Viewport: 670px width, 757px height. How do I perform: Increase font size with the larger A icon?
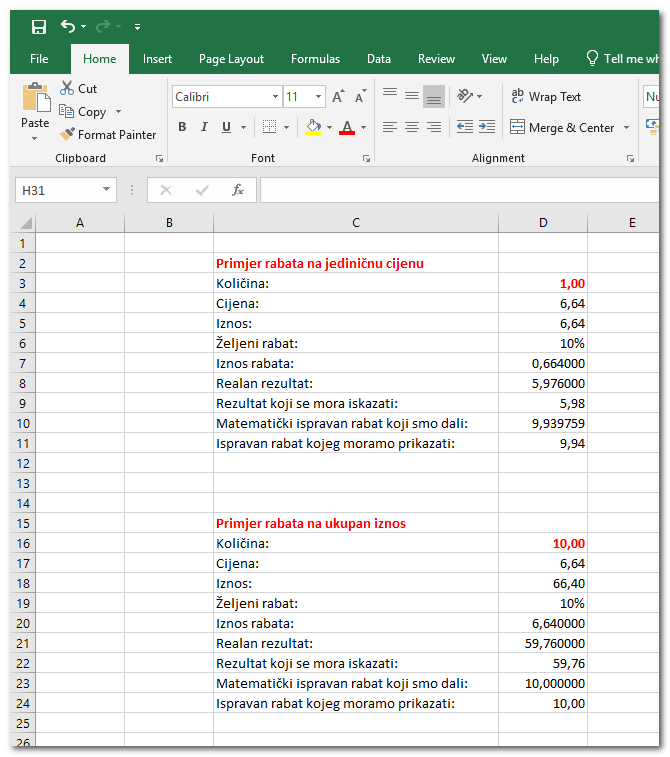(x=338, y=97)
